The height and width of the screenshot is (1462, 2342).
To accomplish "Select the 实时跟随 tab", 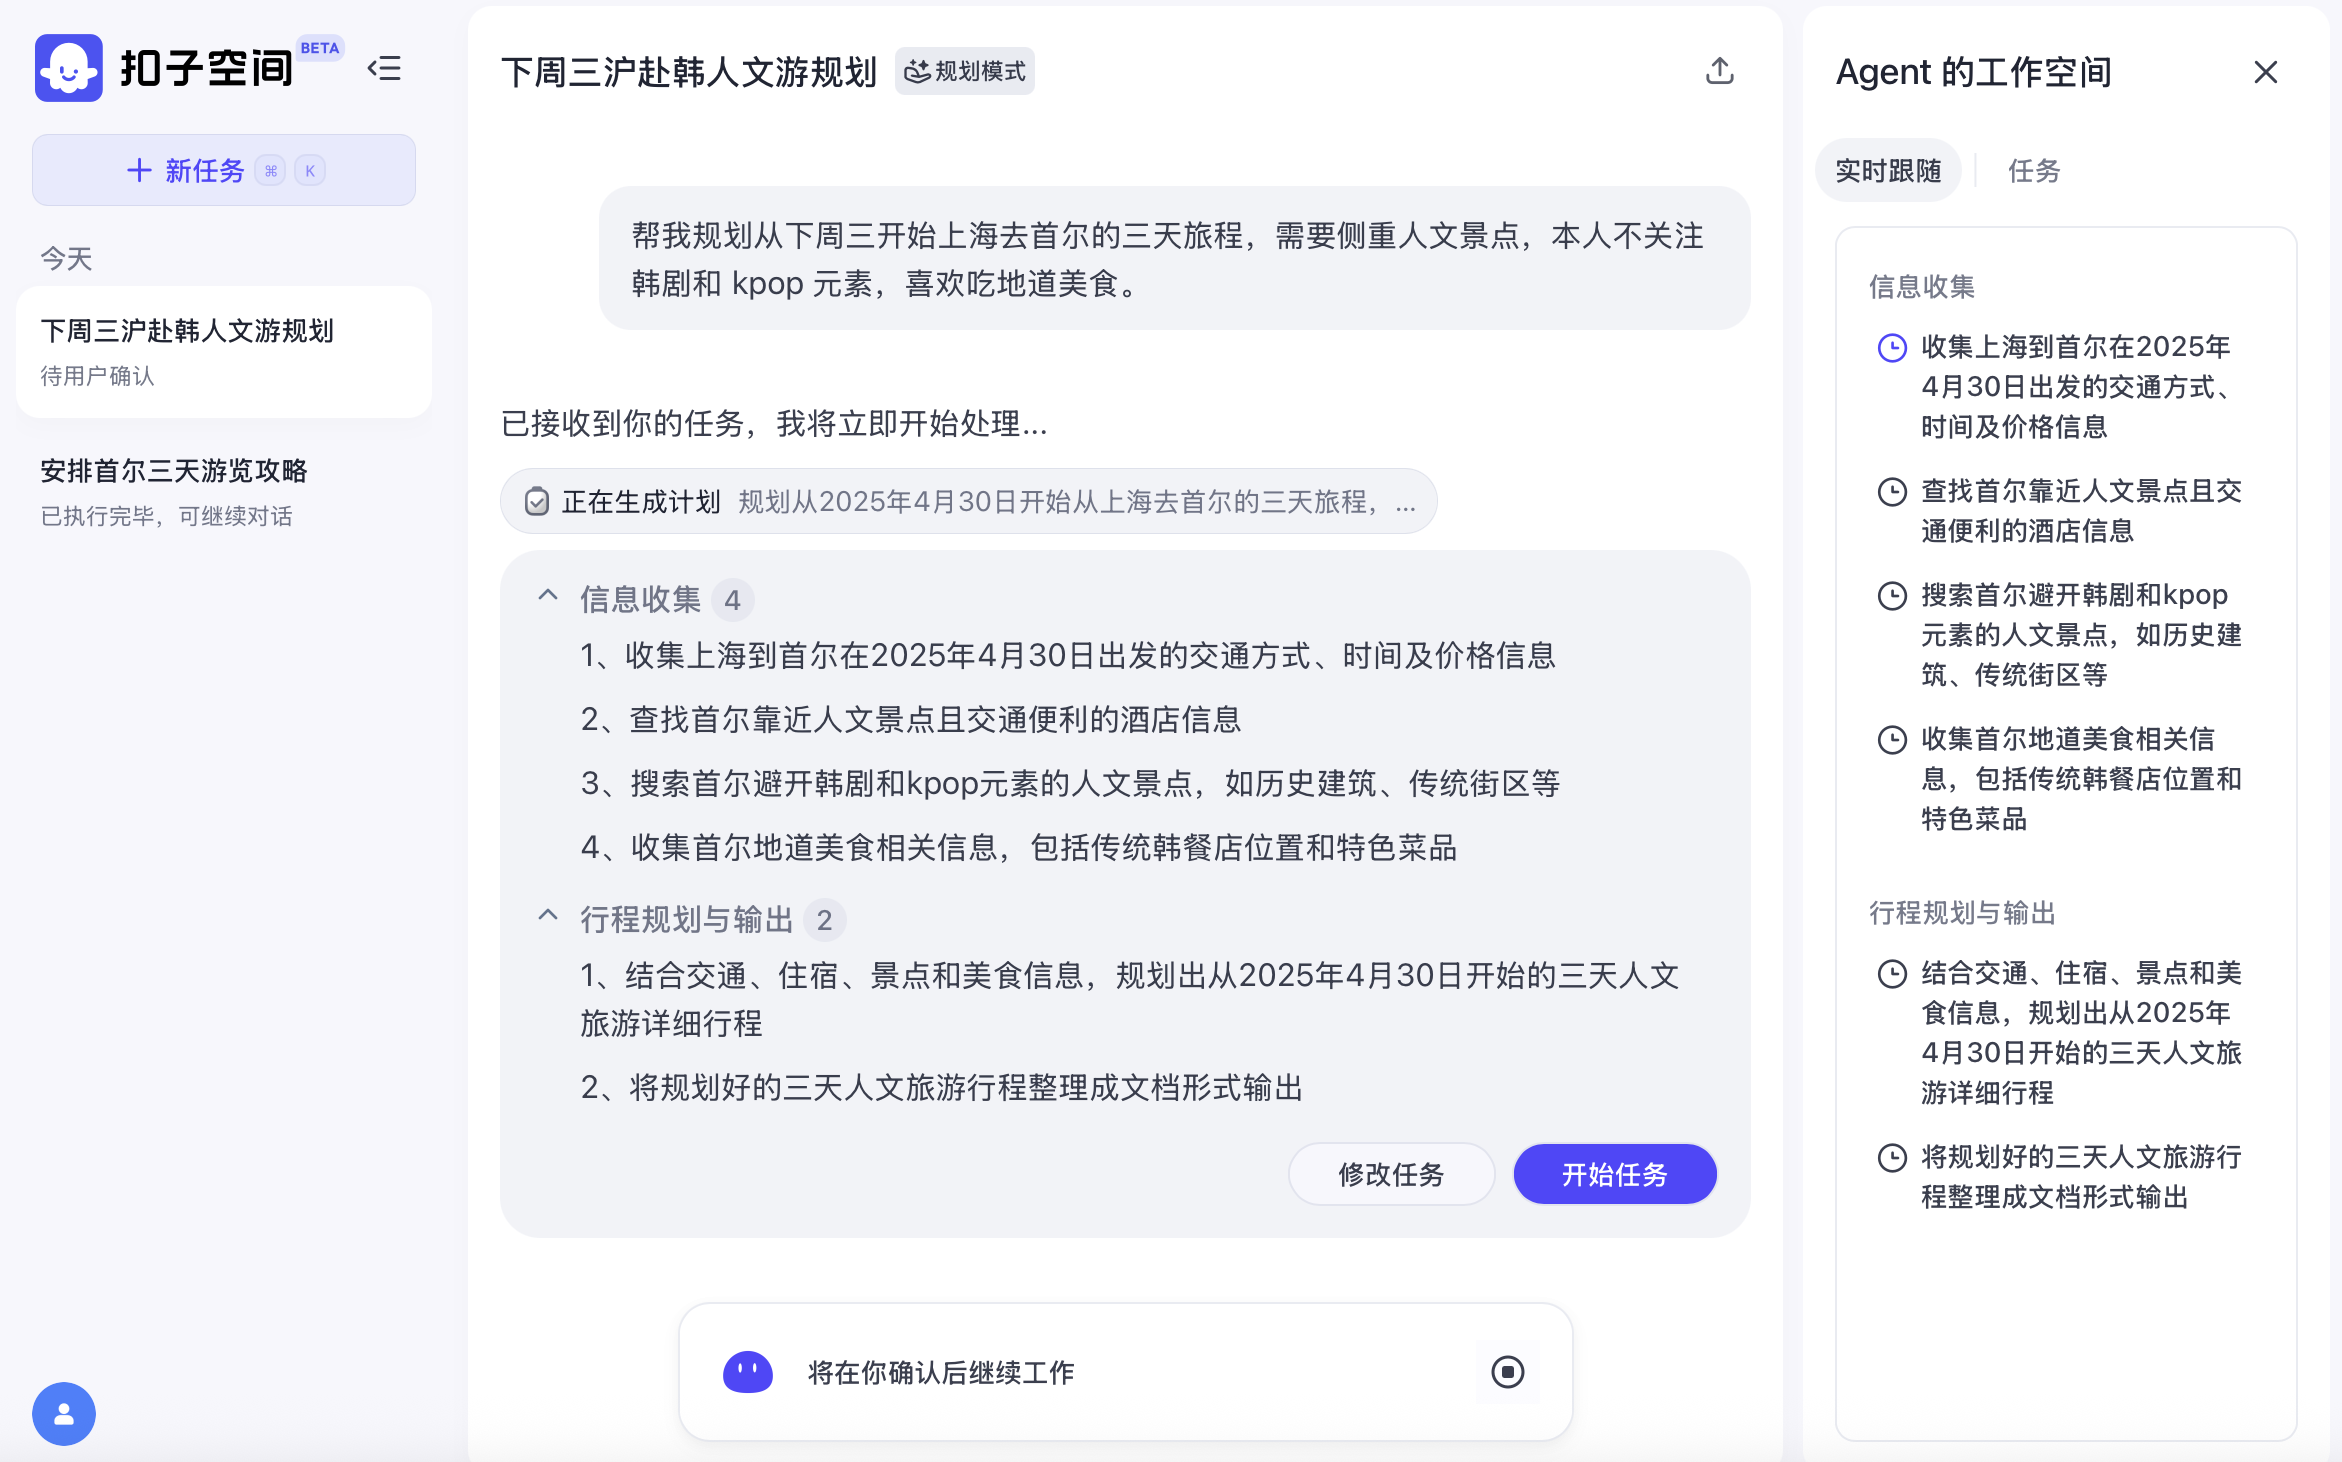I will pyautogui.click(x=1888, y=171).
